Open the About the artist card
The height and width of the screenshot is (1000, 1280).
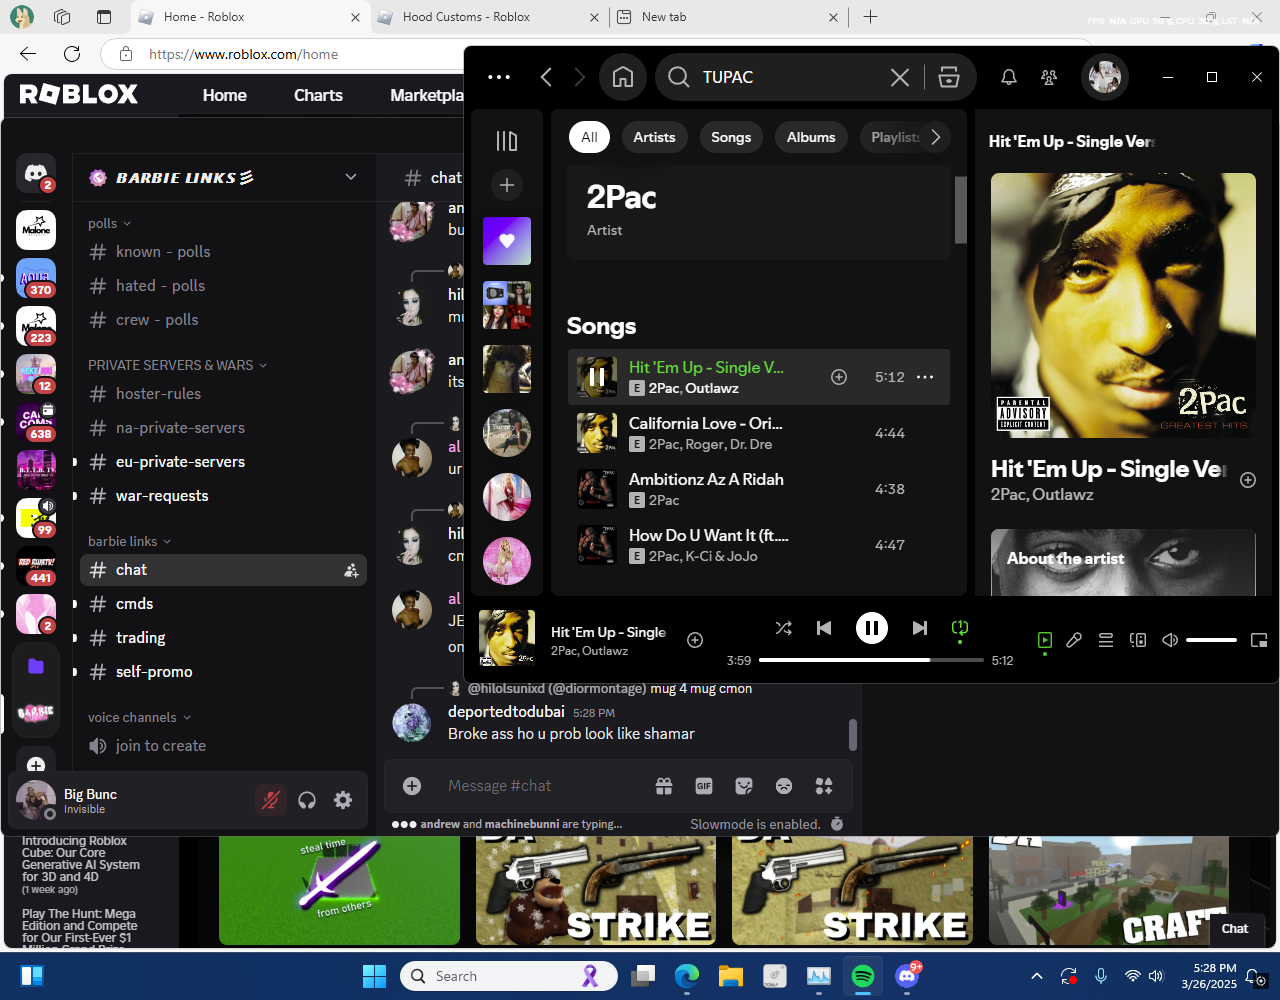point(1123,562)
